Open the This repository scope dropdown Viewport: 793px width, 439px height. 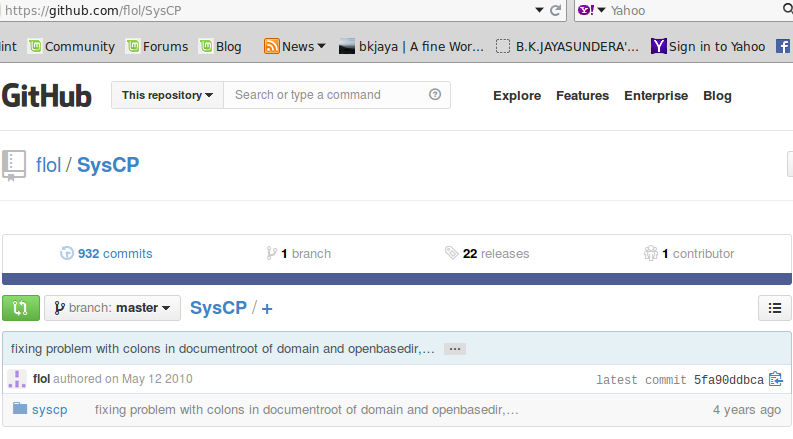coord(167,95)
